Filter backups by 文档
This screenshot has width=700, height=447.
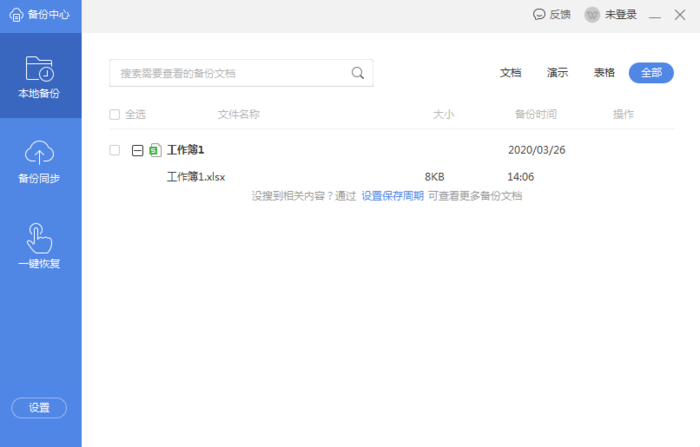tap(511, 73)
